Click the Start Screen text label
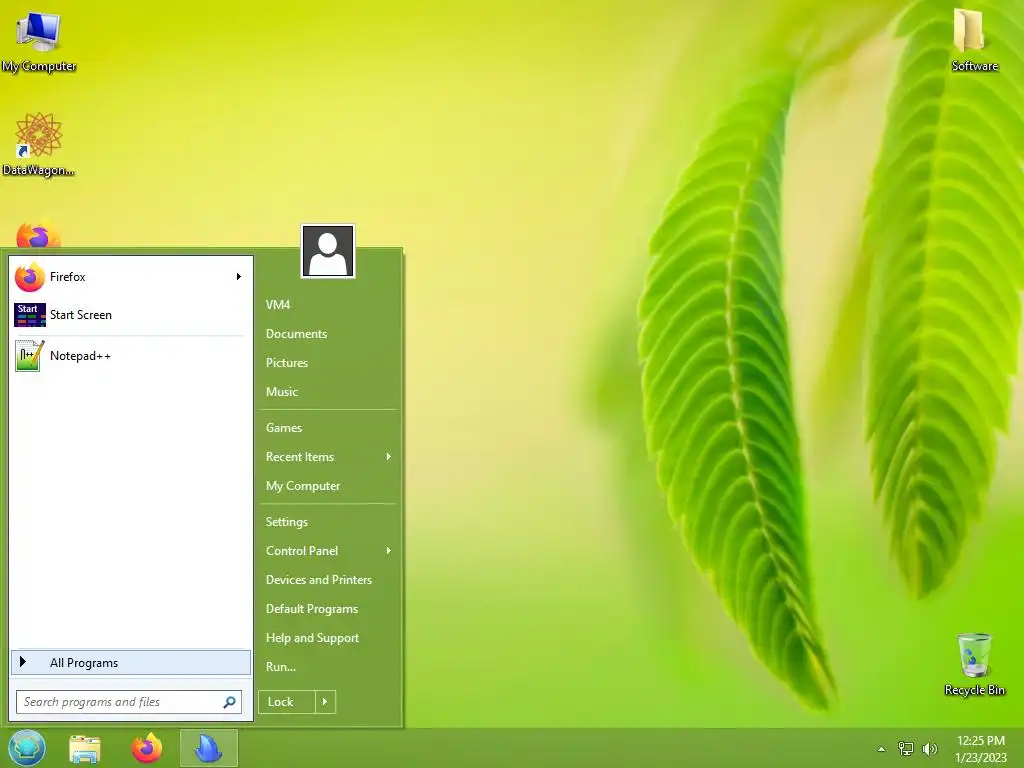This screenshot has width=1024, height=768. (x=81, y=315)
